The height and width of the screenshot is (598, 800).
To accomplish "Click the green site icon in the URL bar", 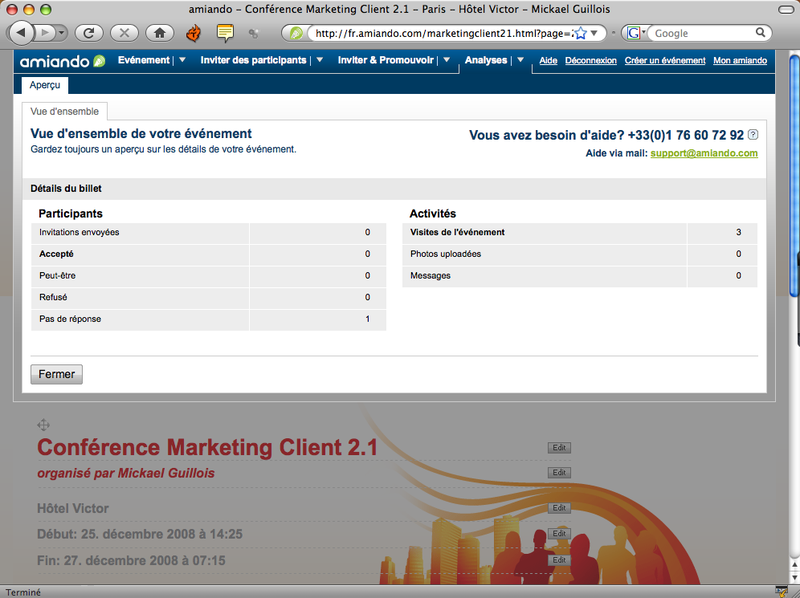I will tap(296, 33).
